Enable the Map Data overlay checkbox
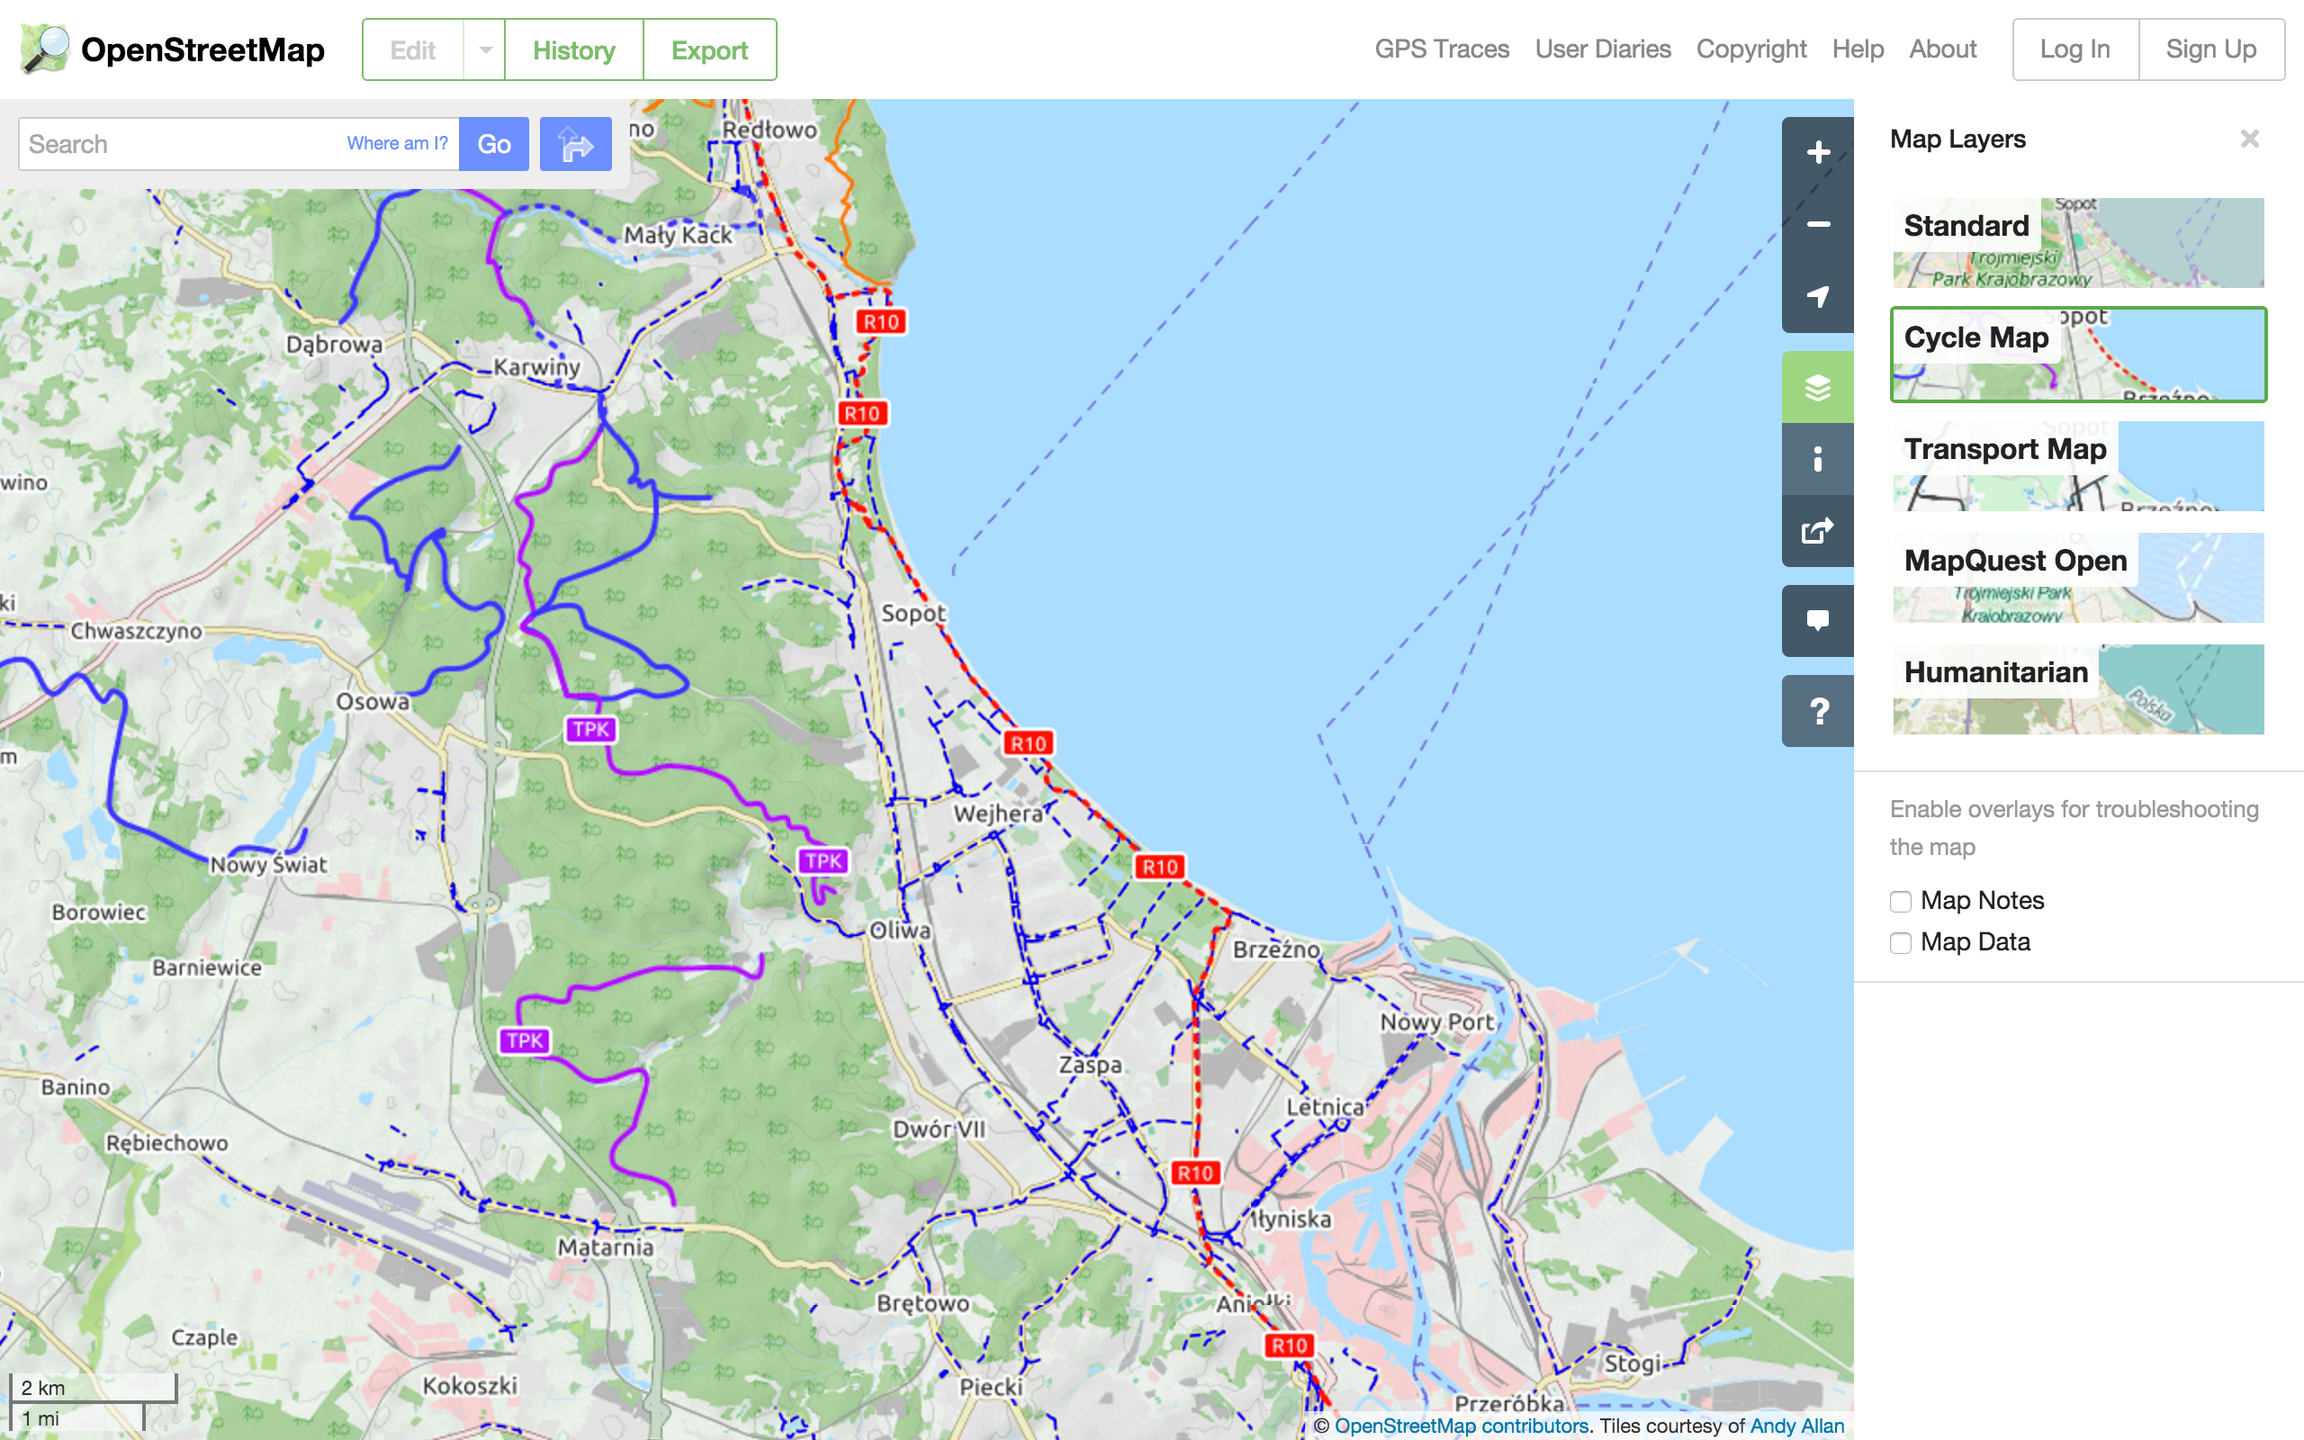This screenshot has height=1440, width=2304. coord(1901,943)
